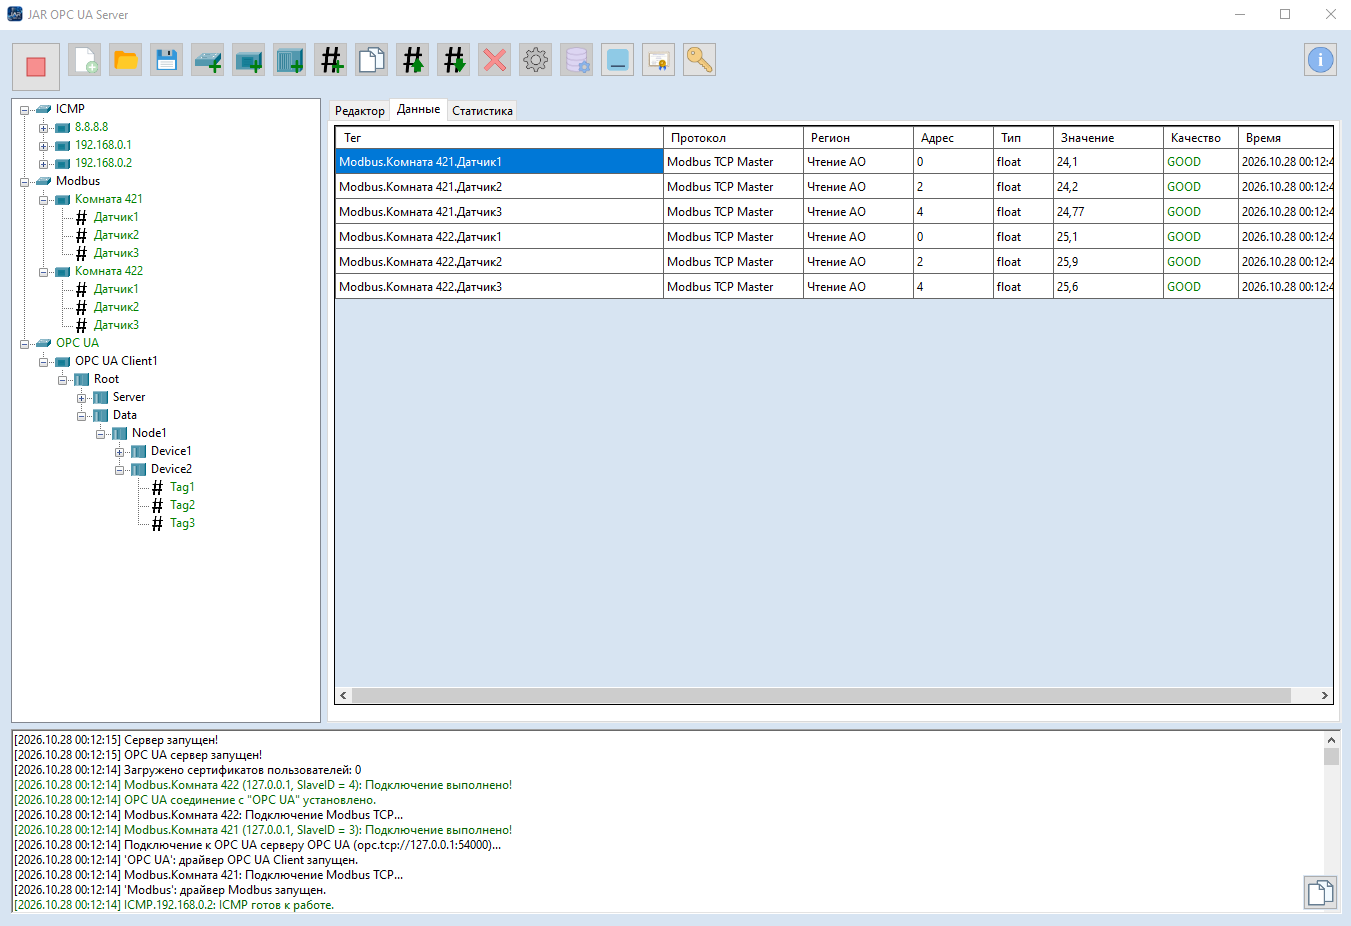The height and width of the screenshot is (926, 1351).
Task: Add a new driver with plus icon
Action: tap(208, 60)
